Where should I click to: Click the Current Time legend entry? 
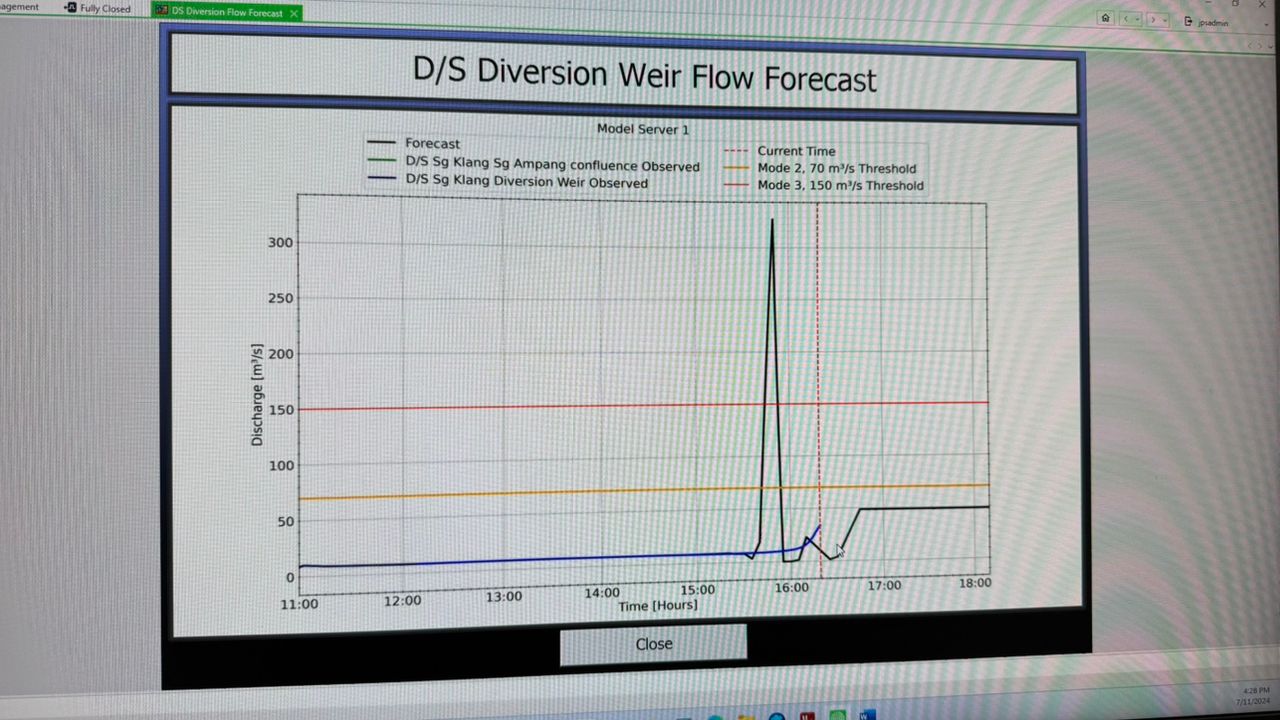(x=795, y=151)
